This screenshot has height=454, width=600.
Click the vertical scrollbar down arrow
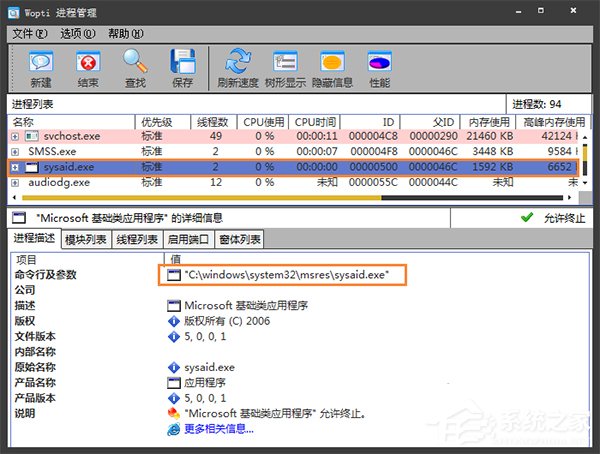585,183
